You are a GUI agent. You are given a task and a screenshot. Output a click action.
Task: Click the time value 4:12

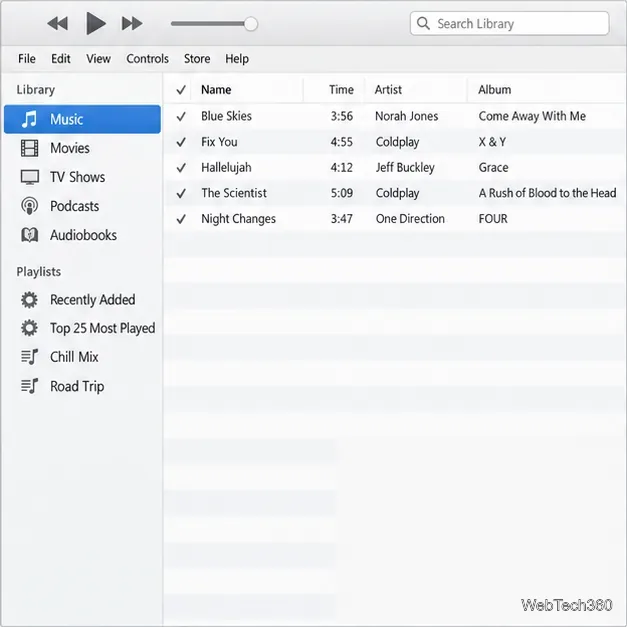point(342,168)
